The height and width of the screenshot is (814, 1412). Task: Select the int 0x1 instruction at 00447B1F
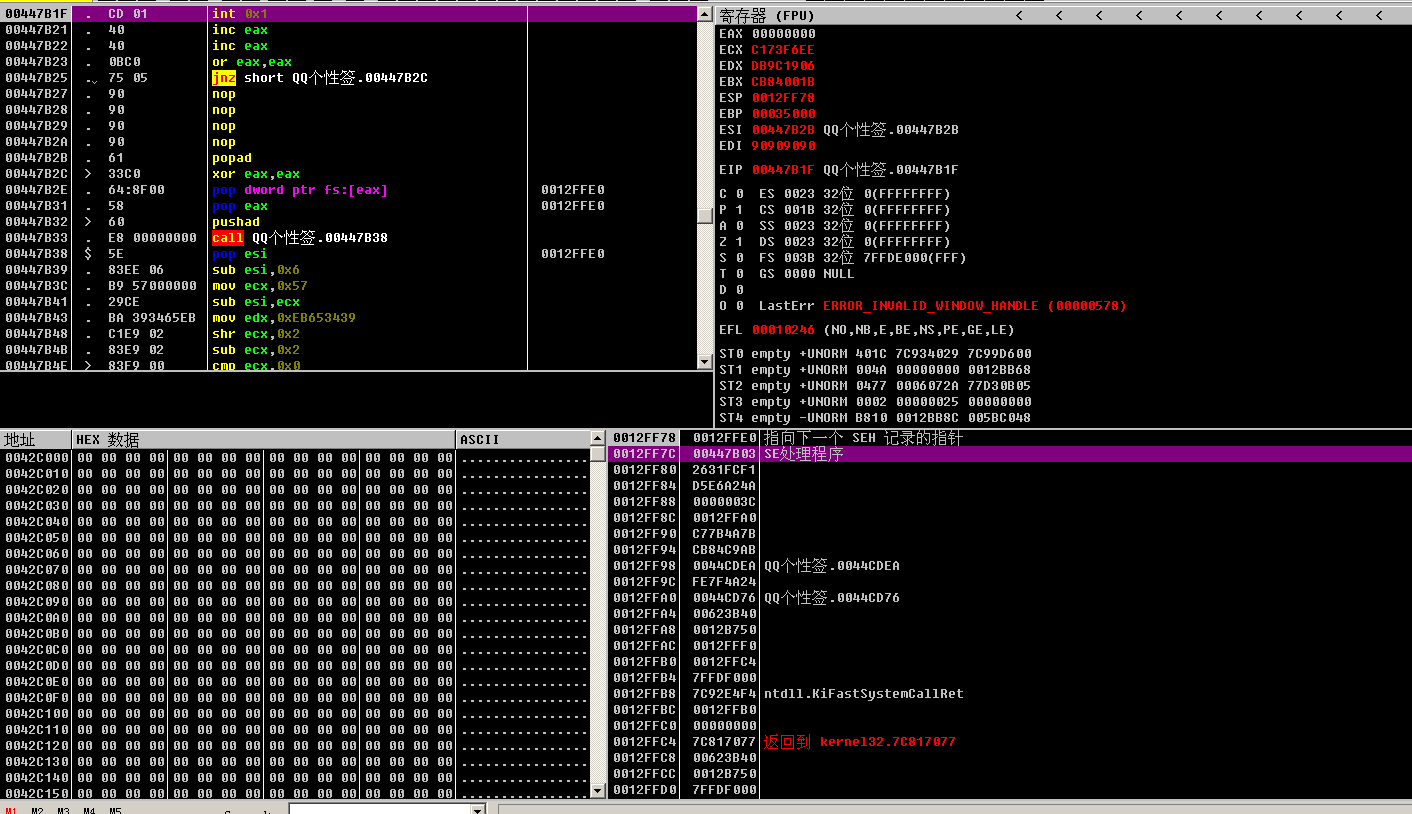[348, 14]
